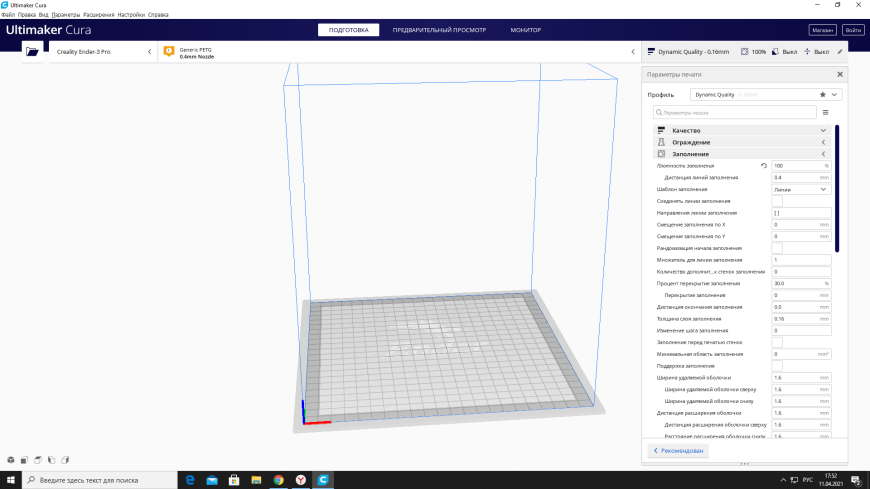
Task: Open the Расширения menu
Action: 99,14
